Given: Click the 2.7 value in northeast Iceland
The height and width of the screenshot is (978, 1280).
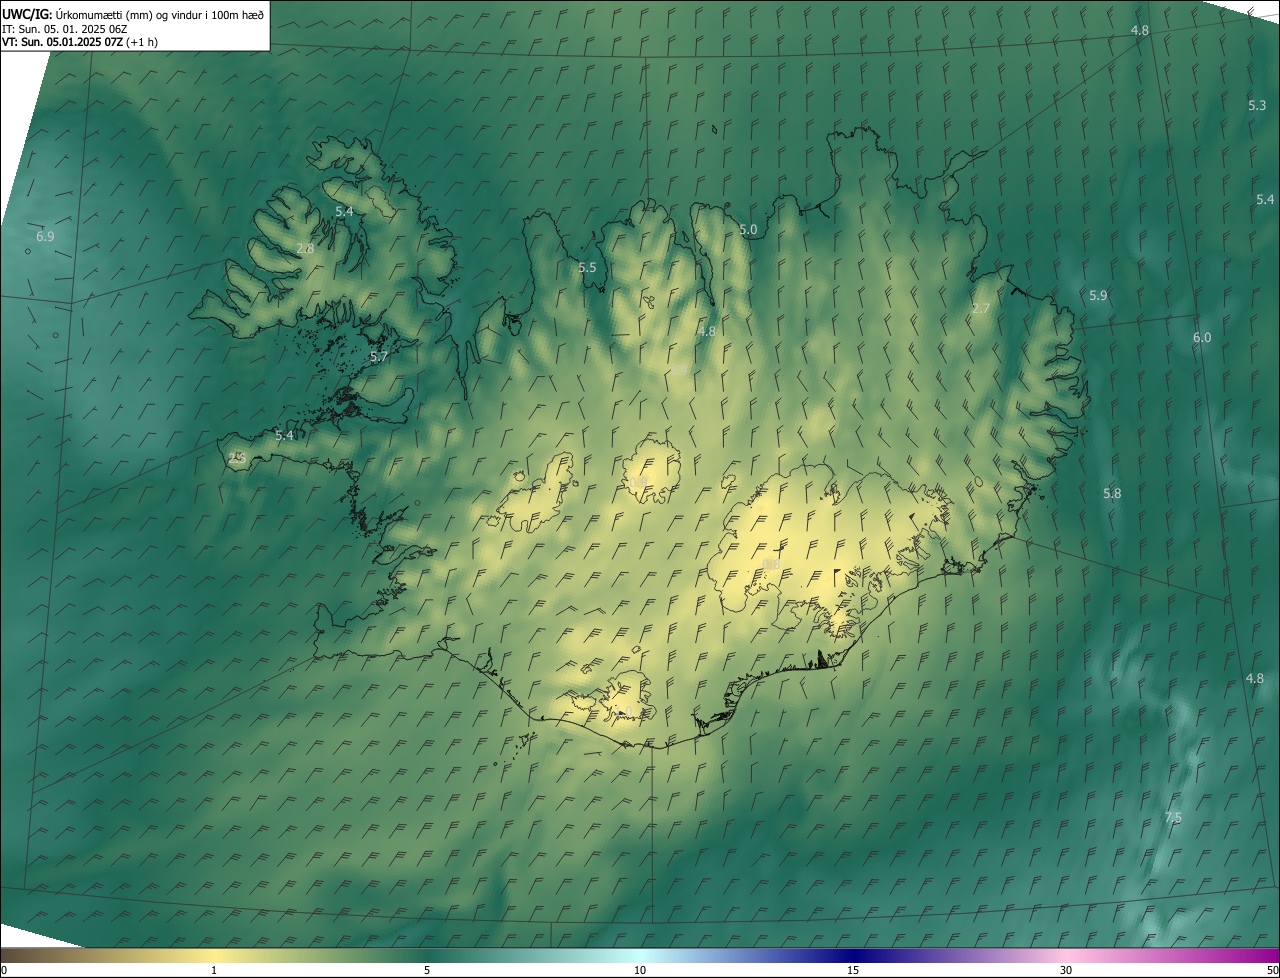Looking at the screenshot, I should (980, 309).
